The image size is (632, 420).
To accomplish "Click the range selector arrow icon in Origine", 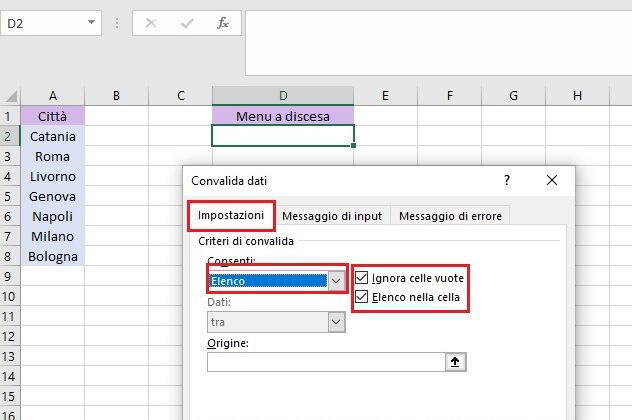I will (455, 362).
